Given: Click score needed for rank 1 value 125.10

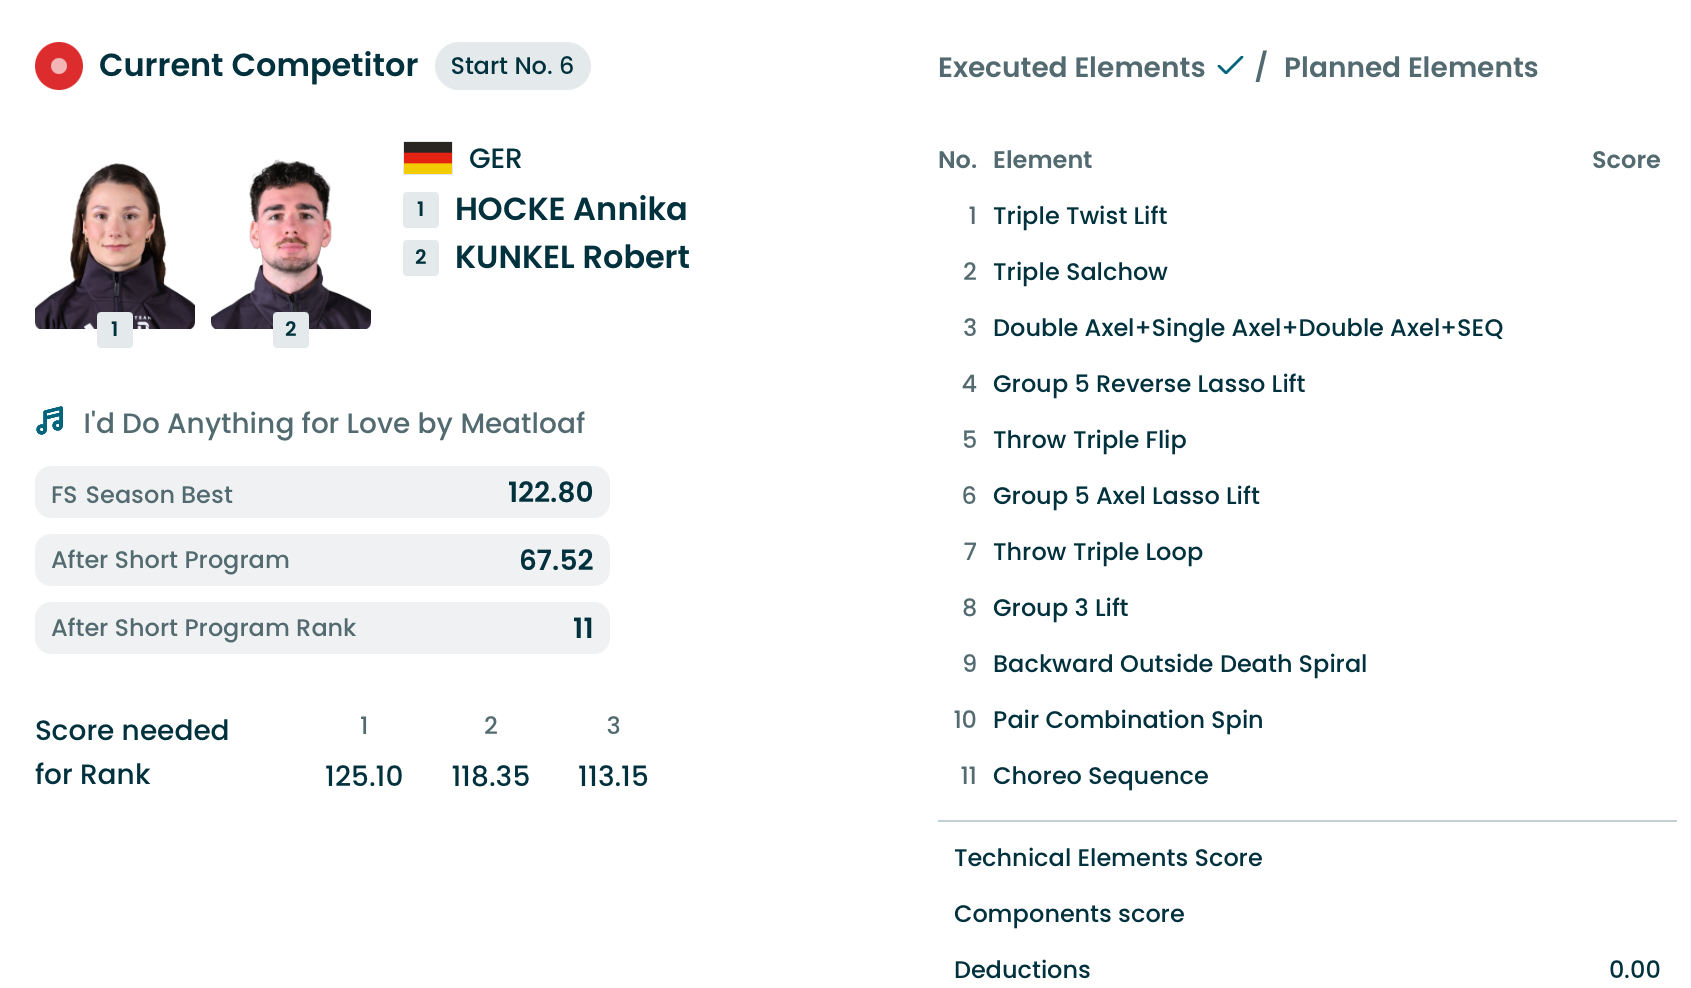Looking at the screenshot, I should click(364, 776).
